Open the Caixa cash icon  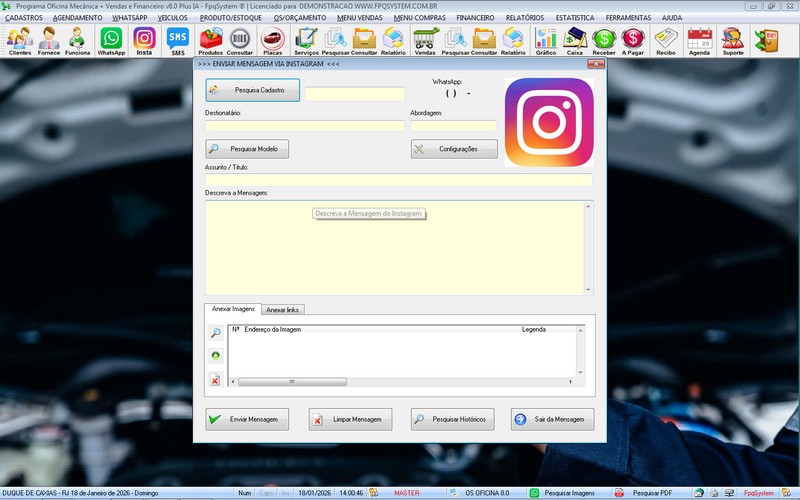coord(574,41)
